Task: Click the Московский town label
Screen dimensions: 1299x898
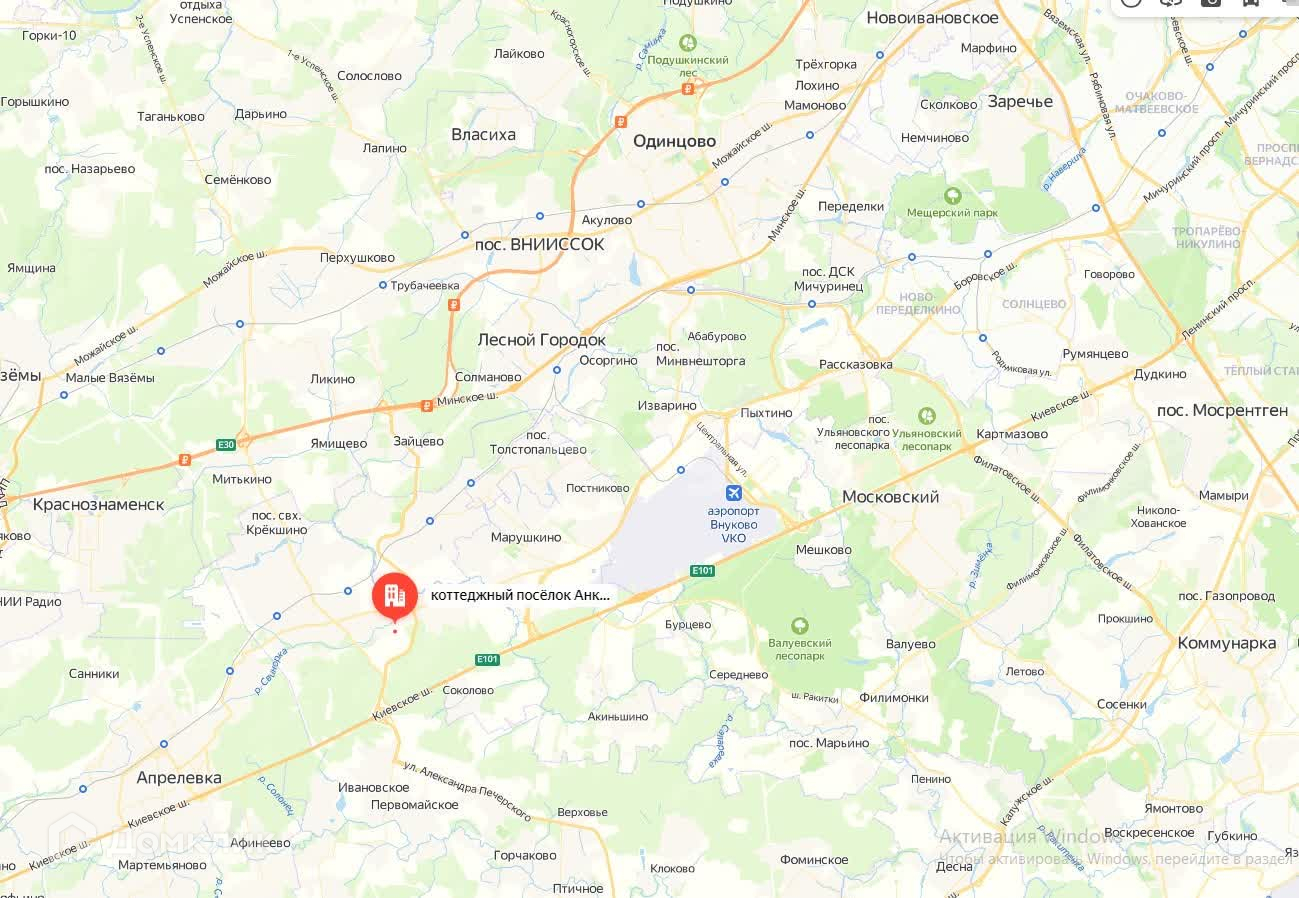Action: [x=890, y=497]
